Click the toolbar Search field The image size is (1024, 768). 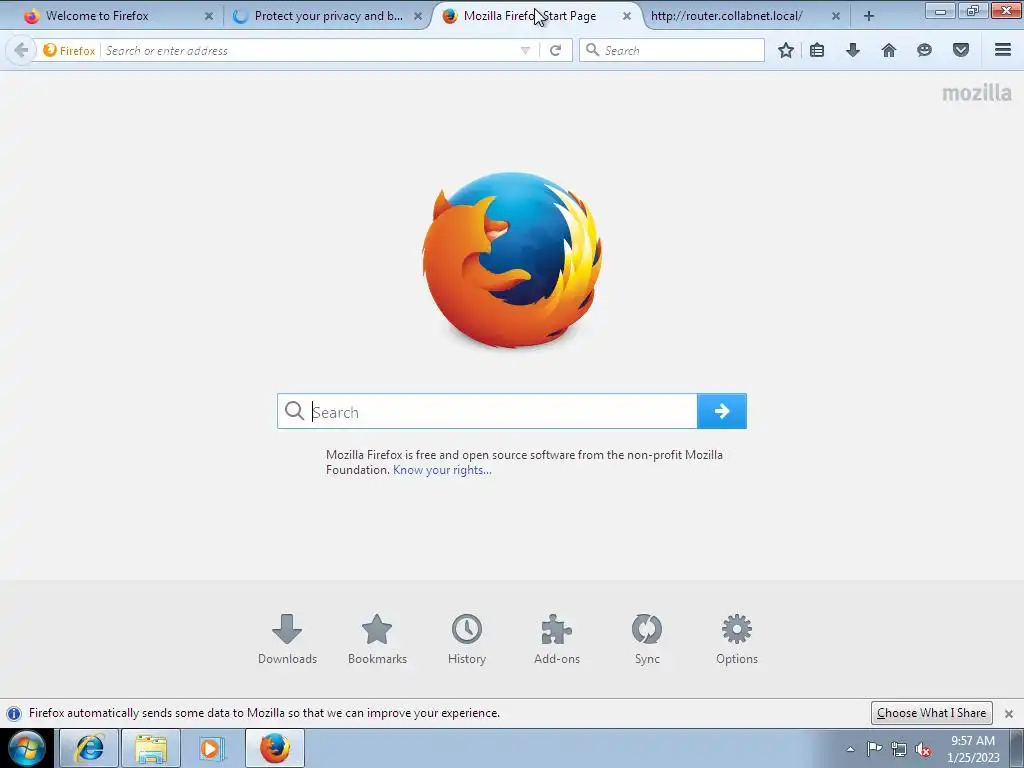672,50
